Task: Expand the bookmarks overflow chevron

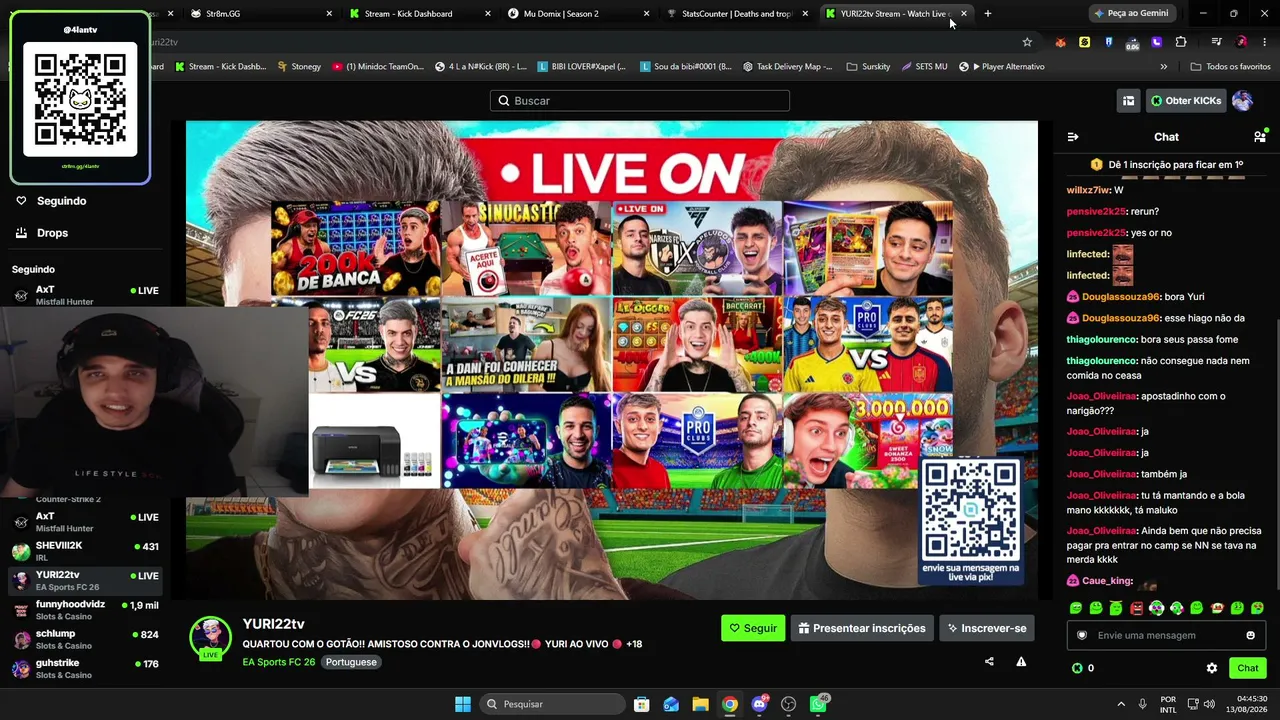Action: click(1163, 67)
